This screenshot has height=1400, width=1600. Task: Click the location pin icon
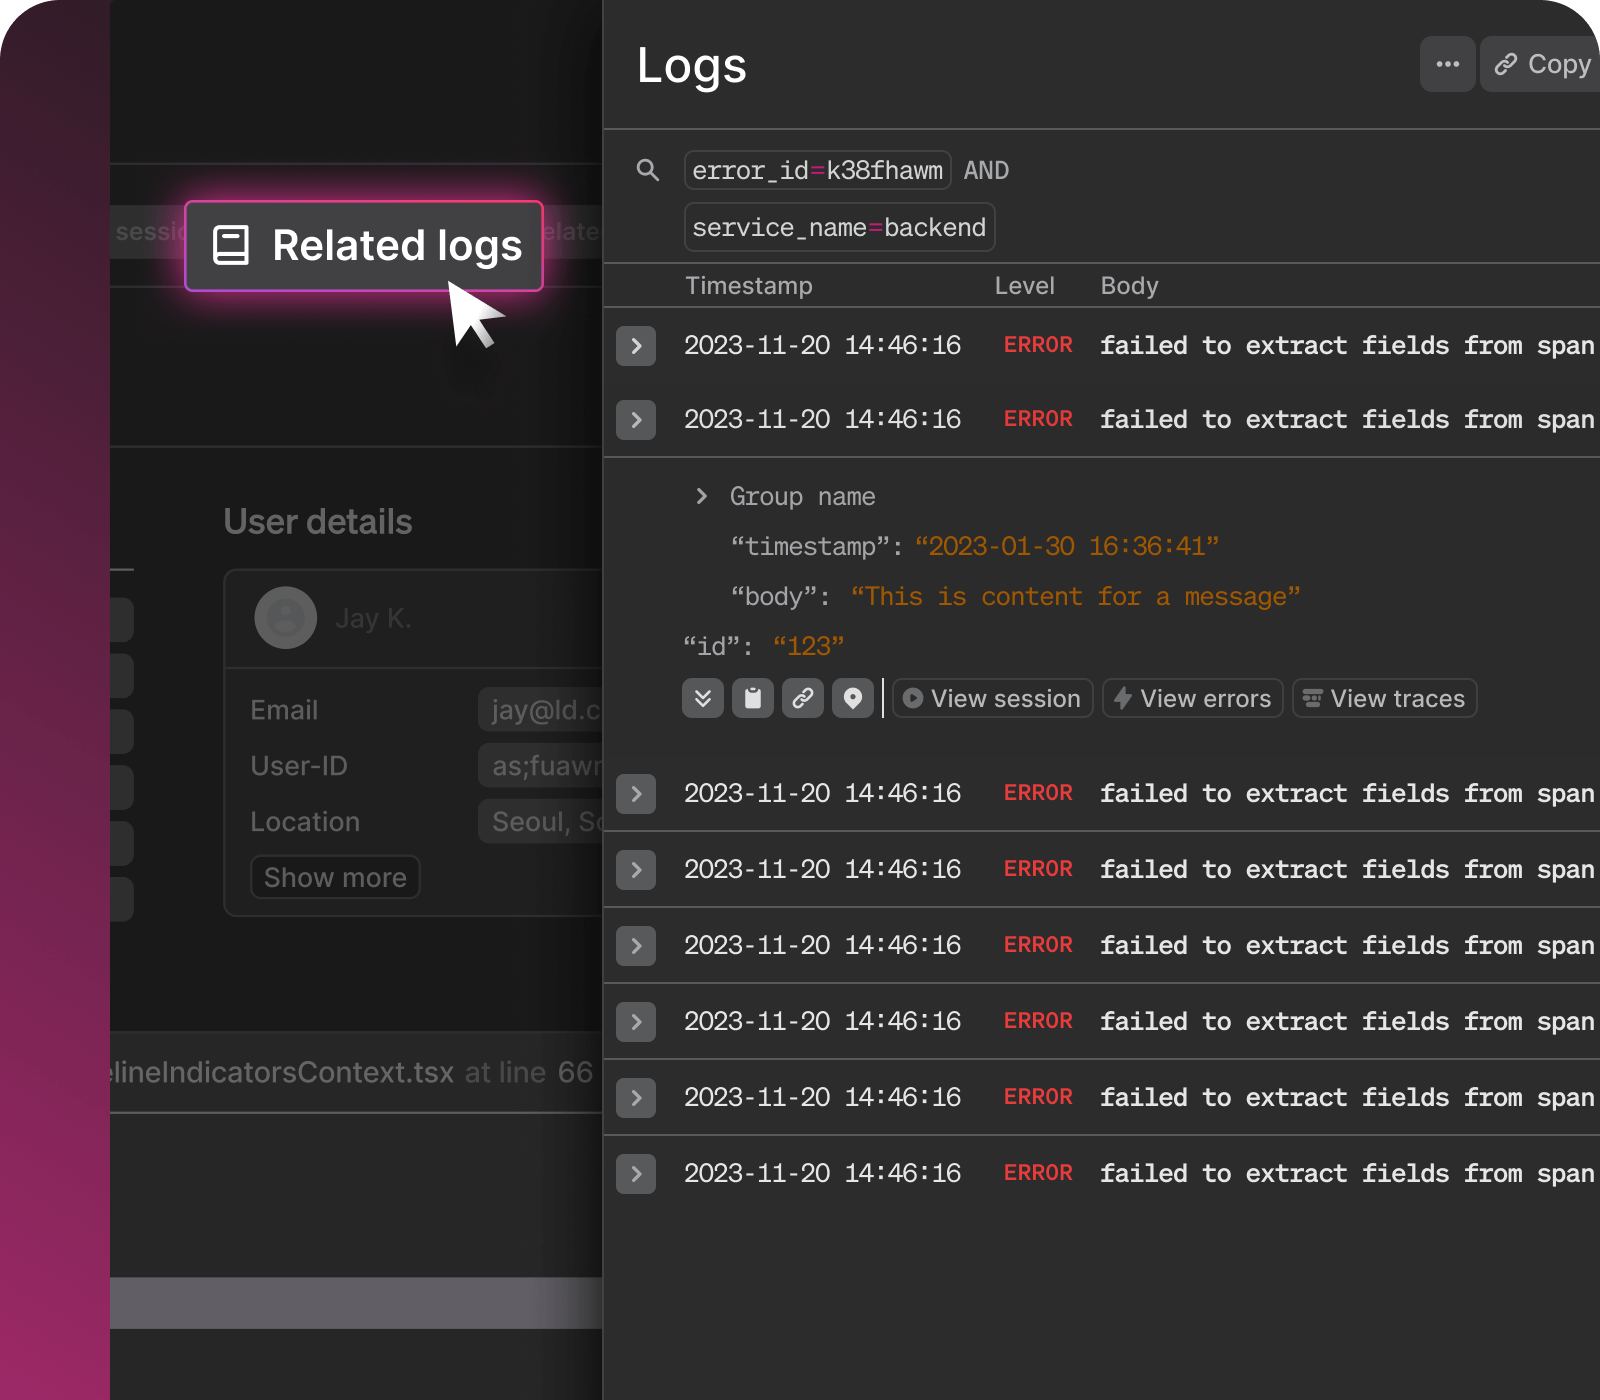[x=853, y=698]
